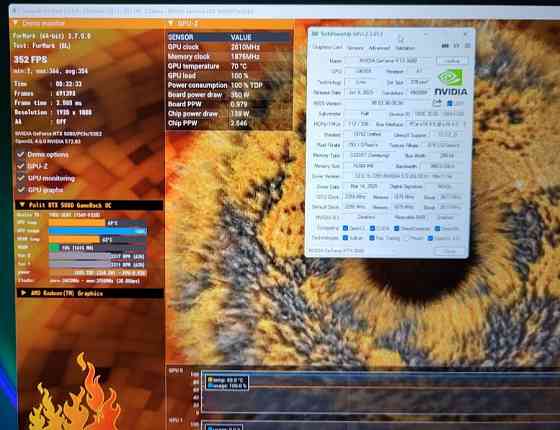Collapse the GPU-Z sensor panel triangle in FurMark
The width and height of the screenshot is (560, 430).
click(x=171, y=23)
